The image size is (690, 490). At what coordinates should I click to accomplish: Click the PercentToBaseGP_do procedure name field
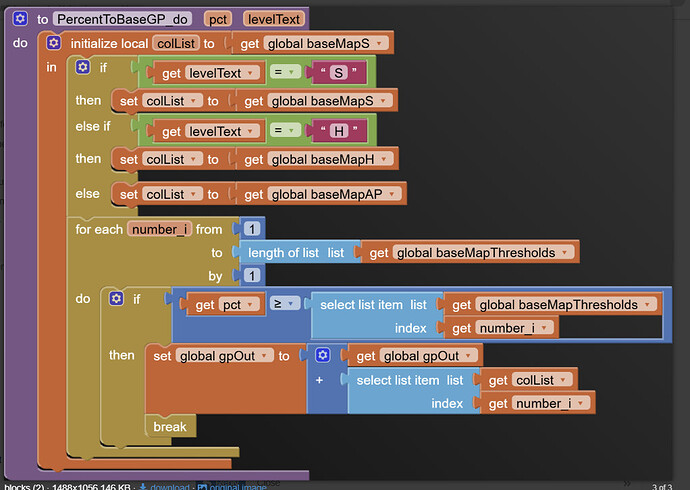click(x=125, y=19)
